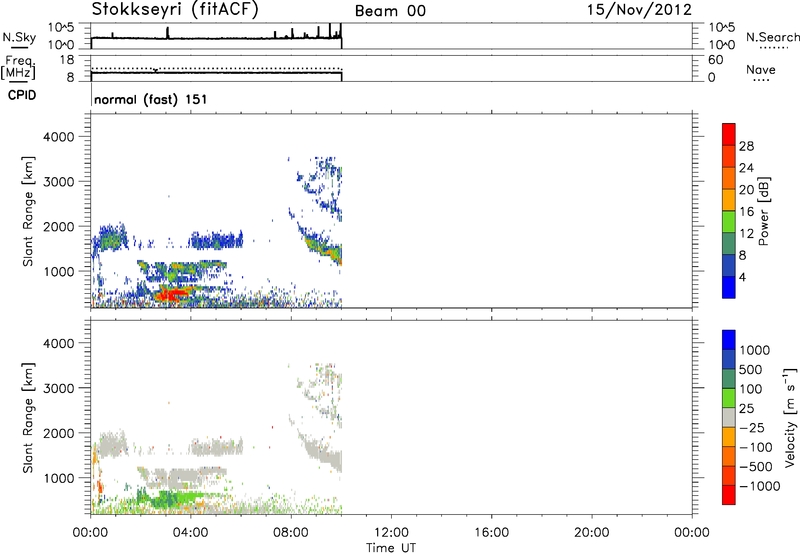The height and width of the screenshot is (554, 800).
Task: Pick the blue top segment of Velocity colorbar
Action: (729, 340)
